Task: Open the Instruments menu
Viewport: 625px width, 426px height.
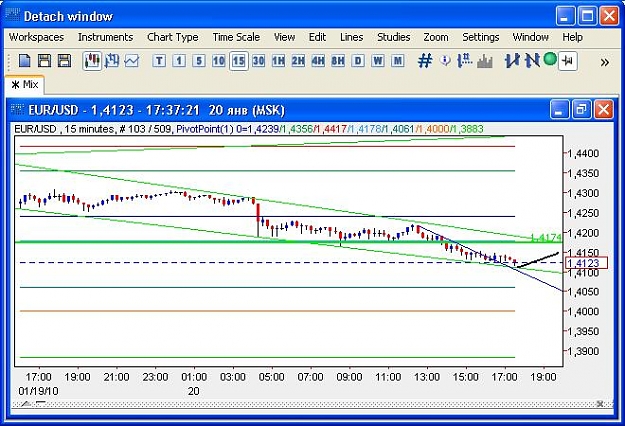Action: pyautogui.click(x=105, y=37)
